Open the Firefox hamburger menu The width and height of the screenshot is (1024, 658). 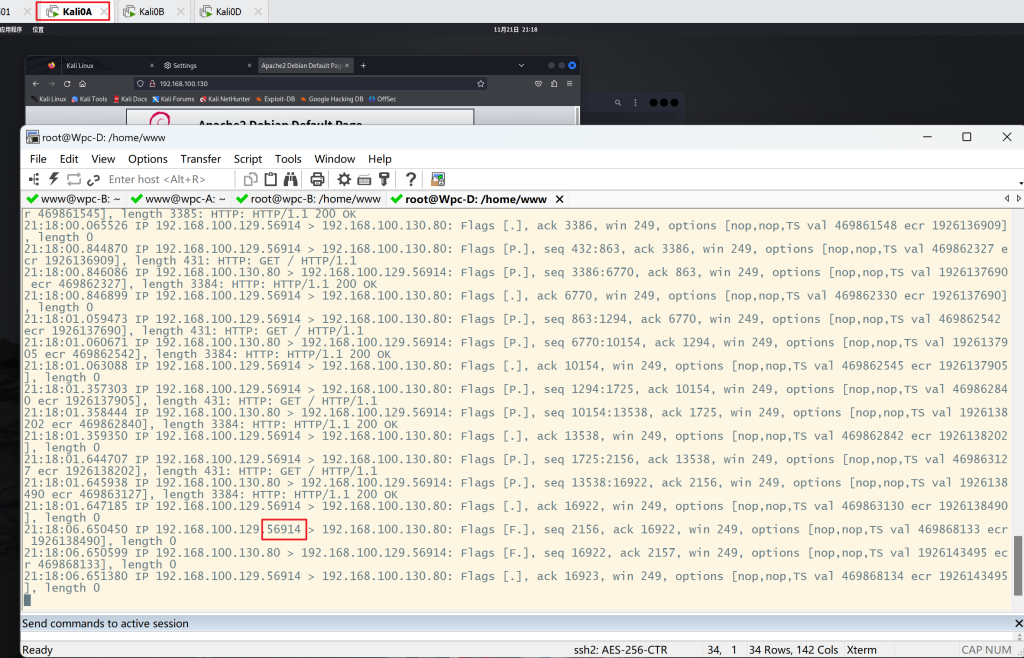tap(569, 84)
